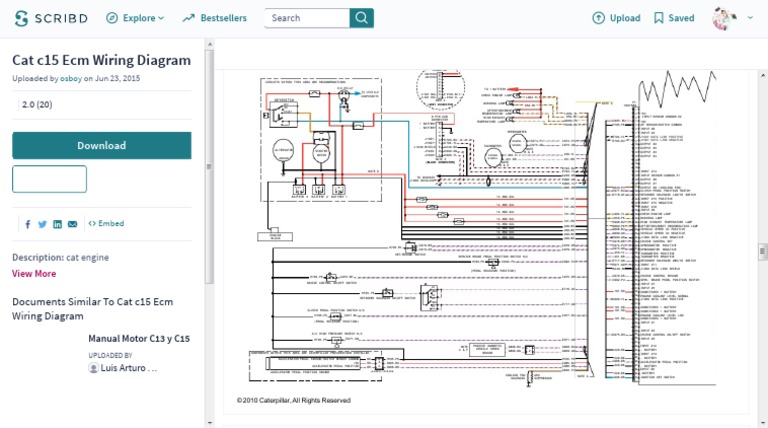Click the Scribd logo

(x=48, y=18)
